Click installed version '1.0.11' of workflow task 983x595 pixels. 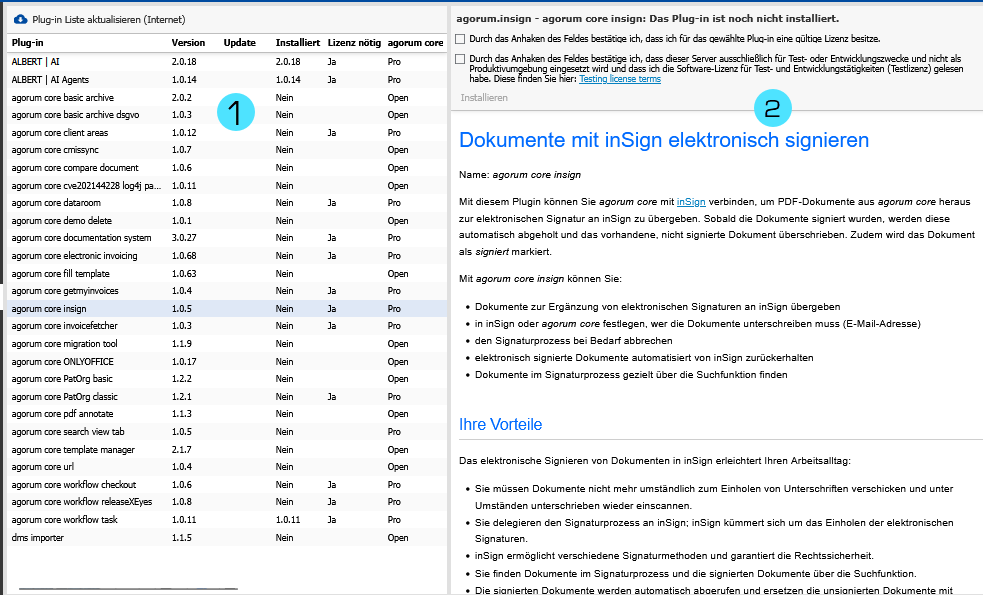(288, 520)
